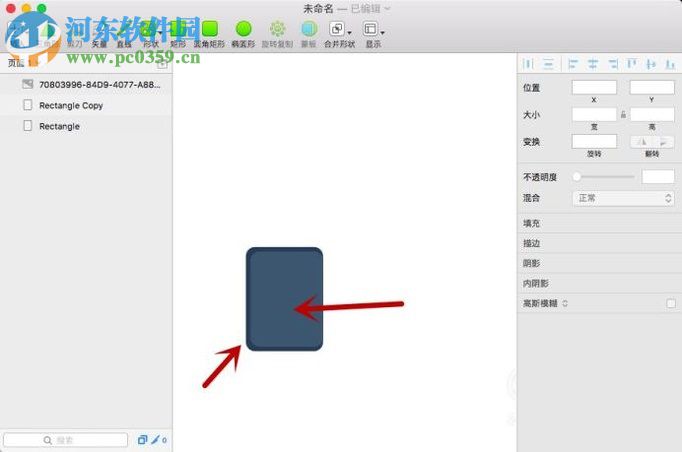Viewport: 682px width, 452px height.
Task: Select the Rectangle layer in list
Action: (86, 126)
